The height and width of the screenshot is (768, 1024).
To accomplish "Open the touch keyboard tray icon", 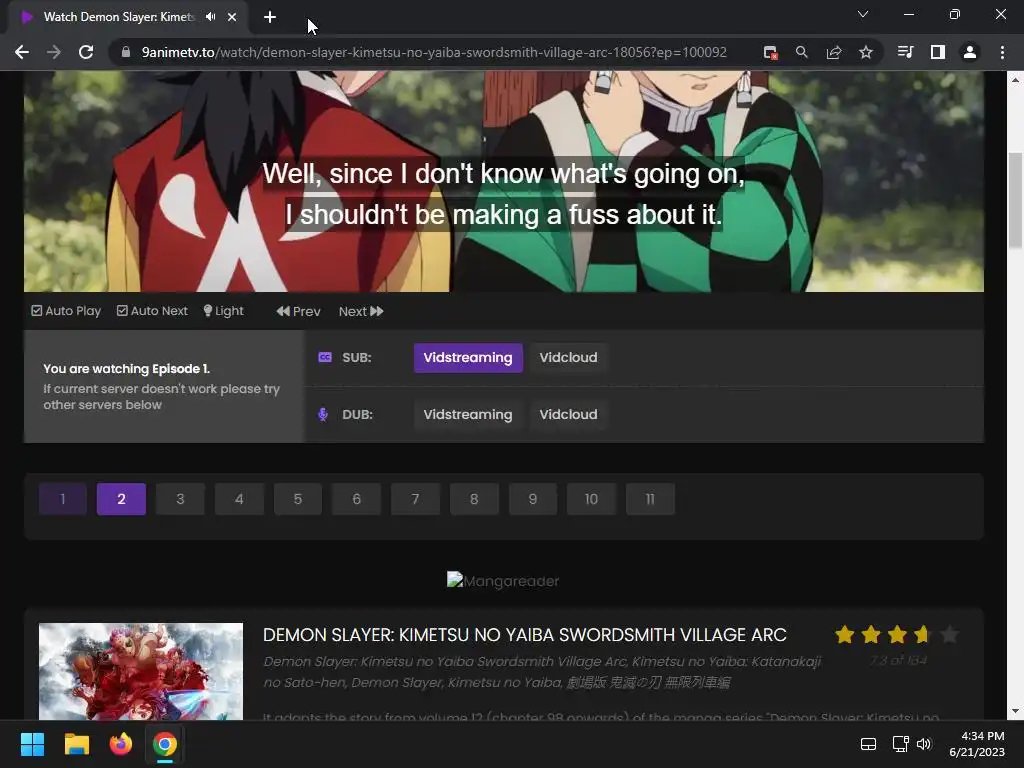I will tap(868, 744).
